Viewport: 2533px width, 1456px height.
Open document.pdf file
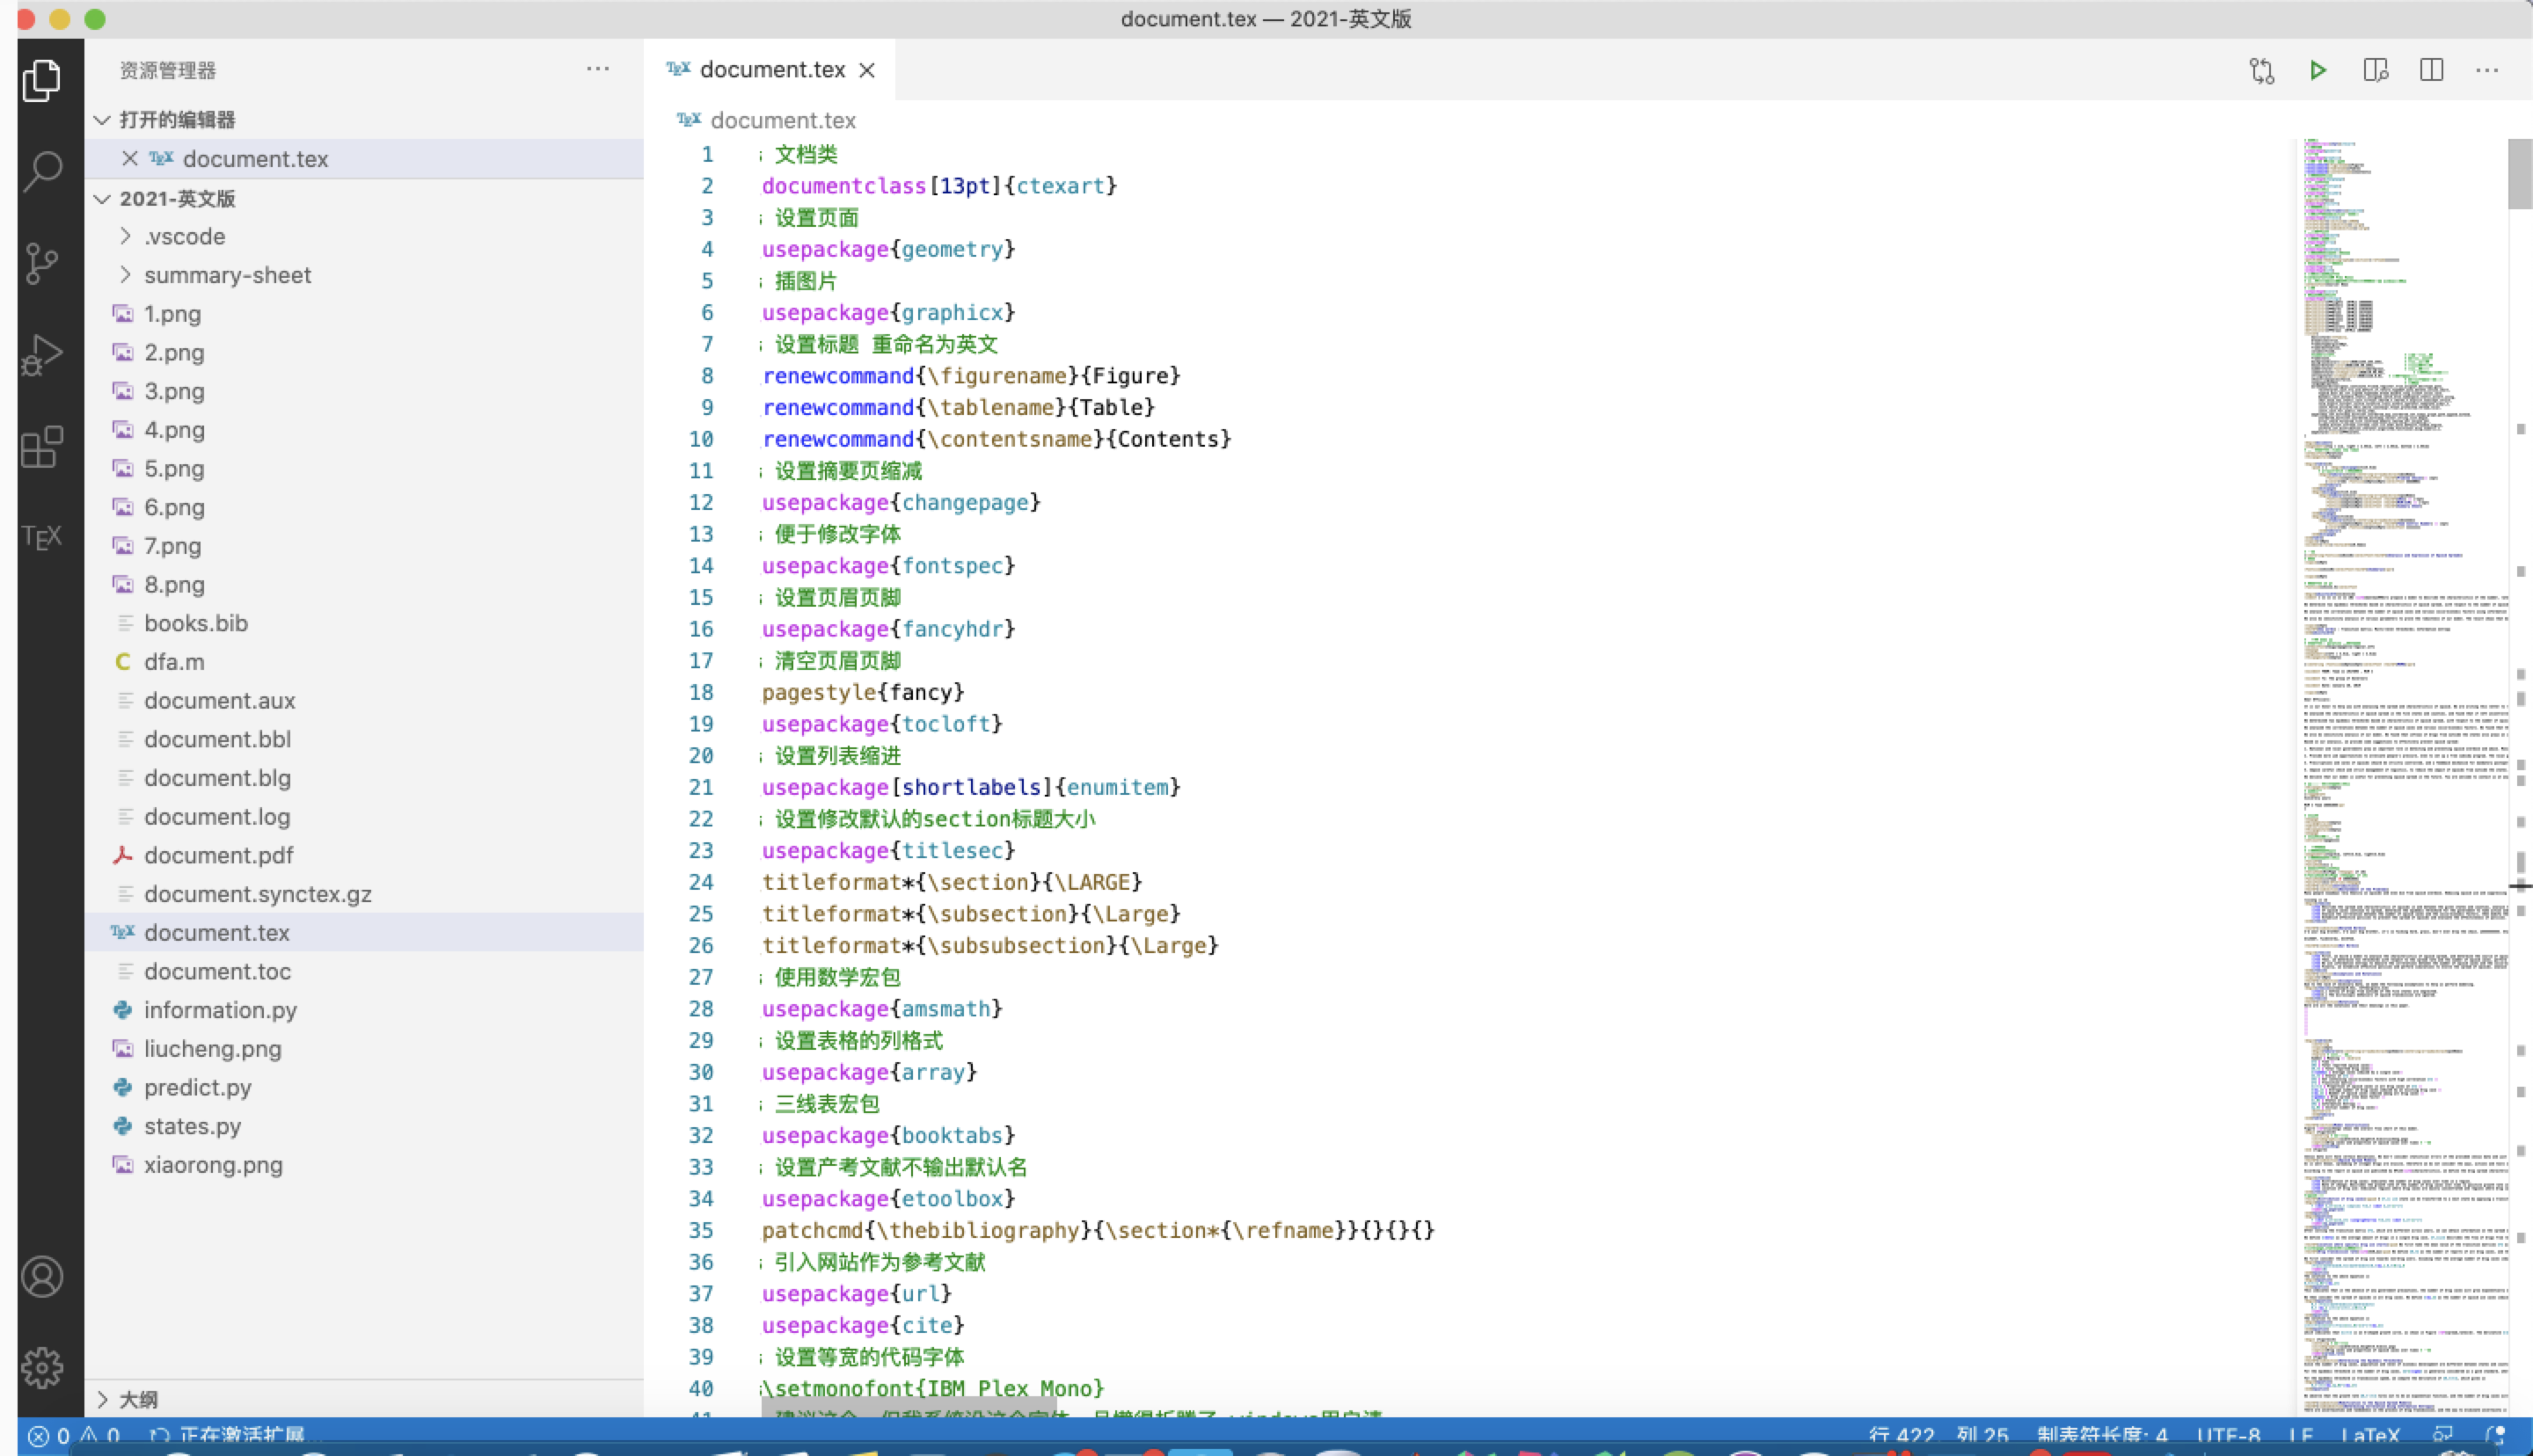364,855
